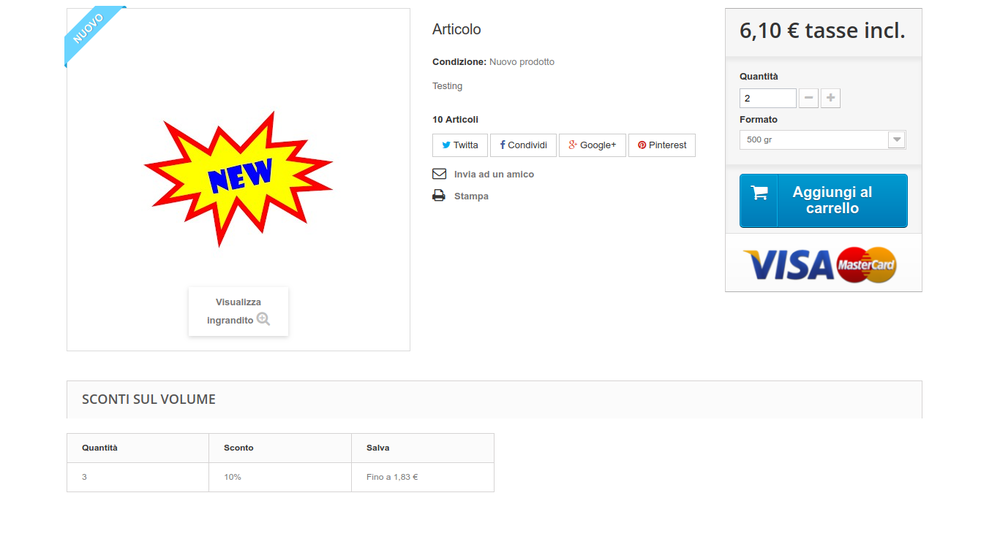Click the Articolo product title
Viewport: 1000px width, 547px height.
point(457,29)
